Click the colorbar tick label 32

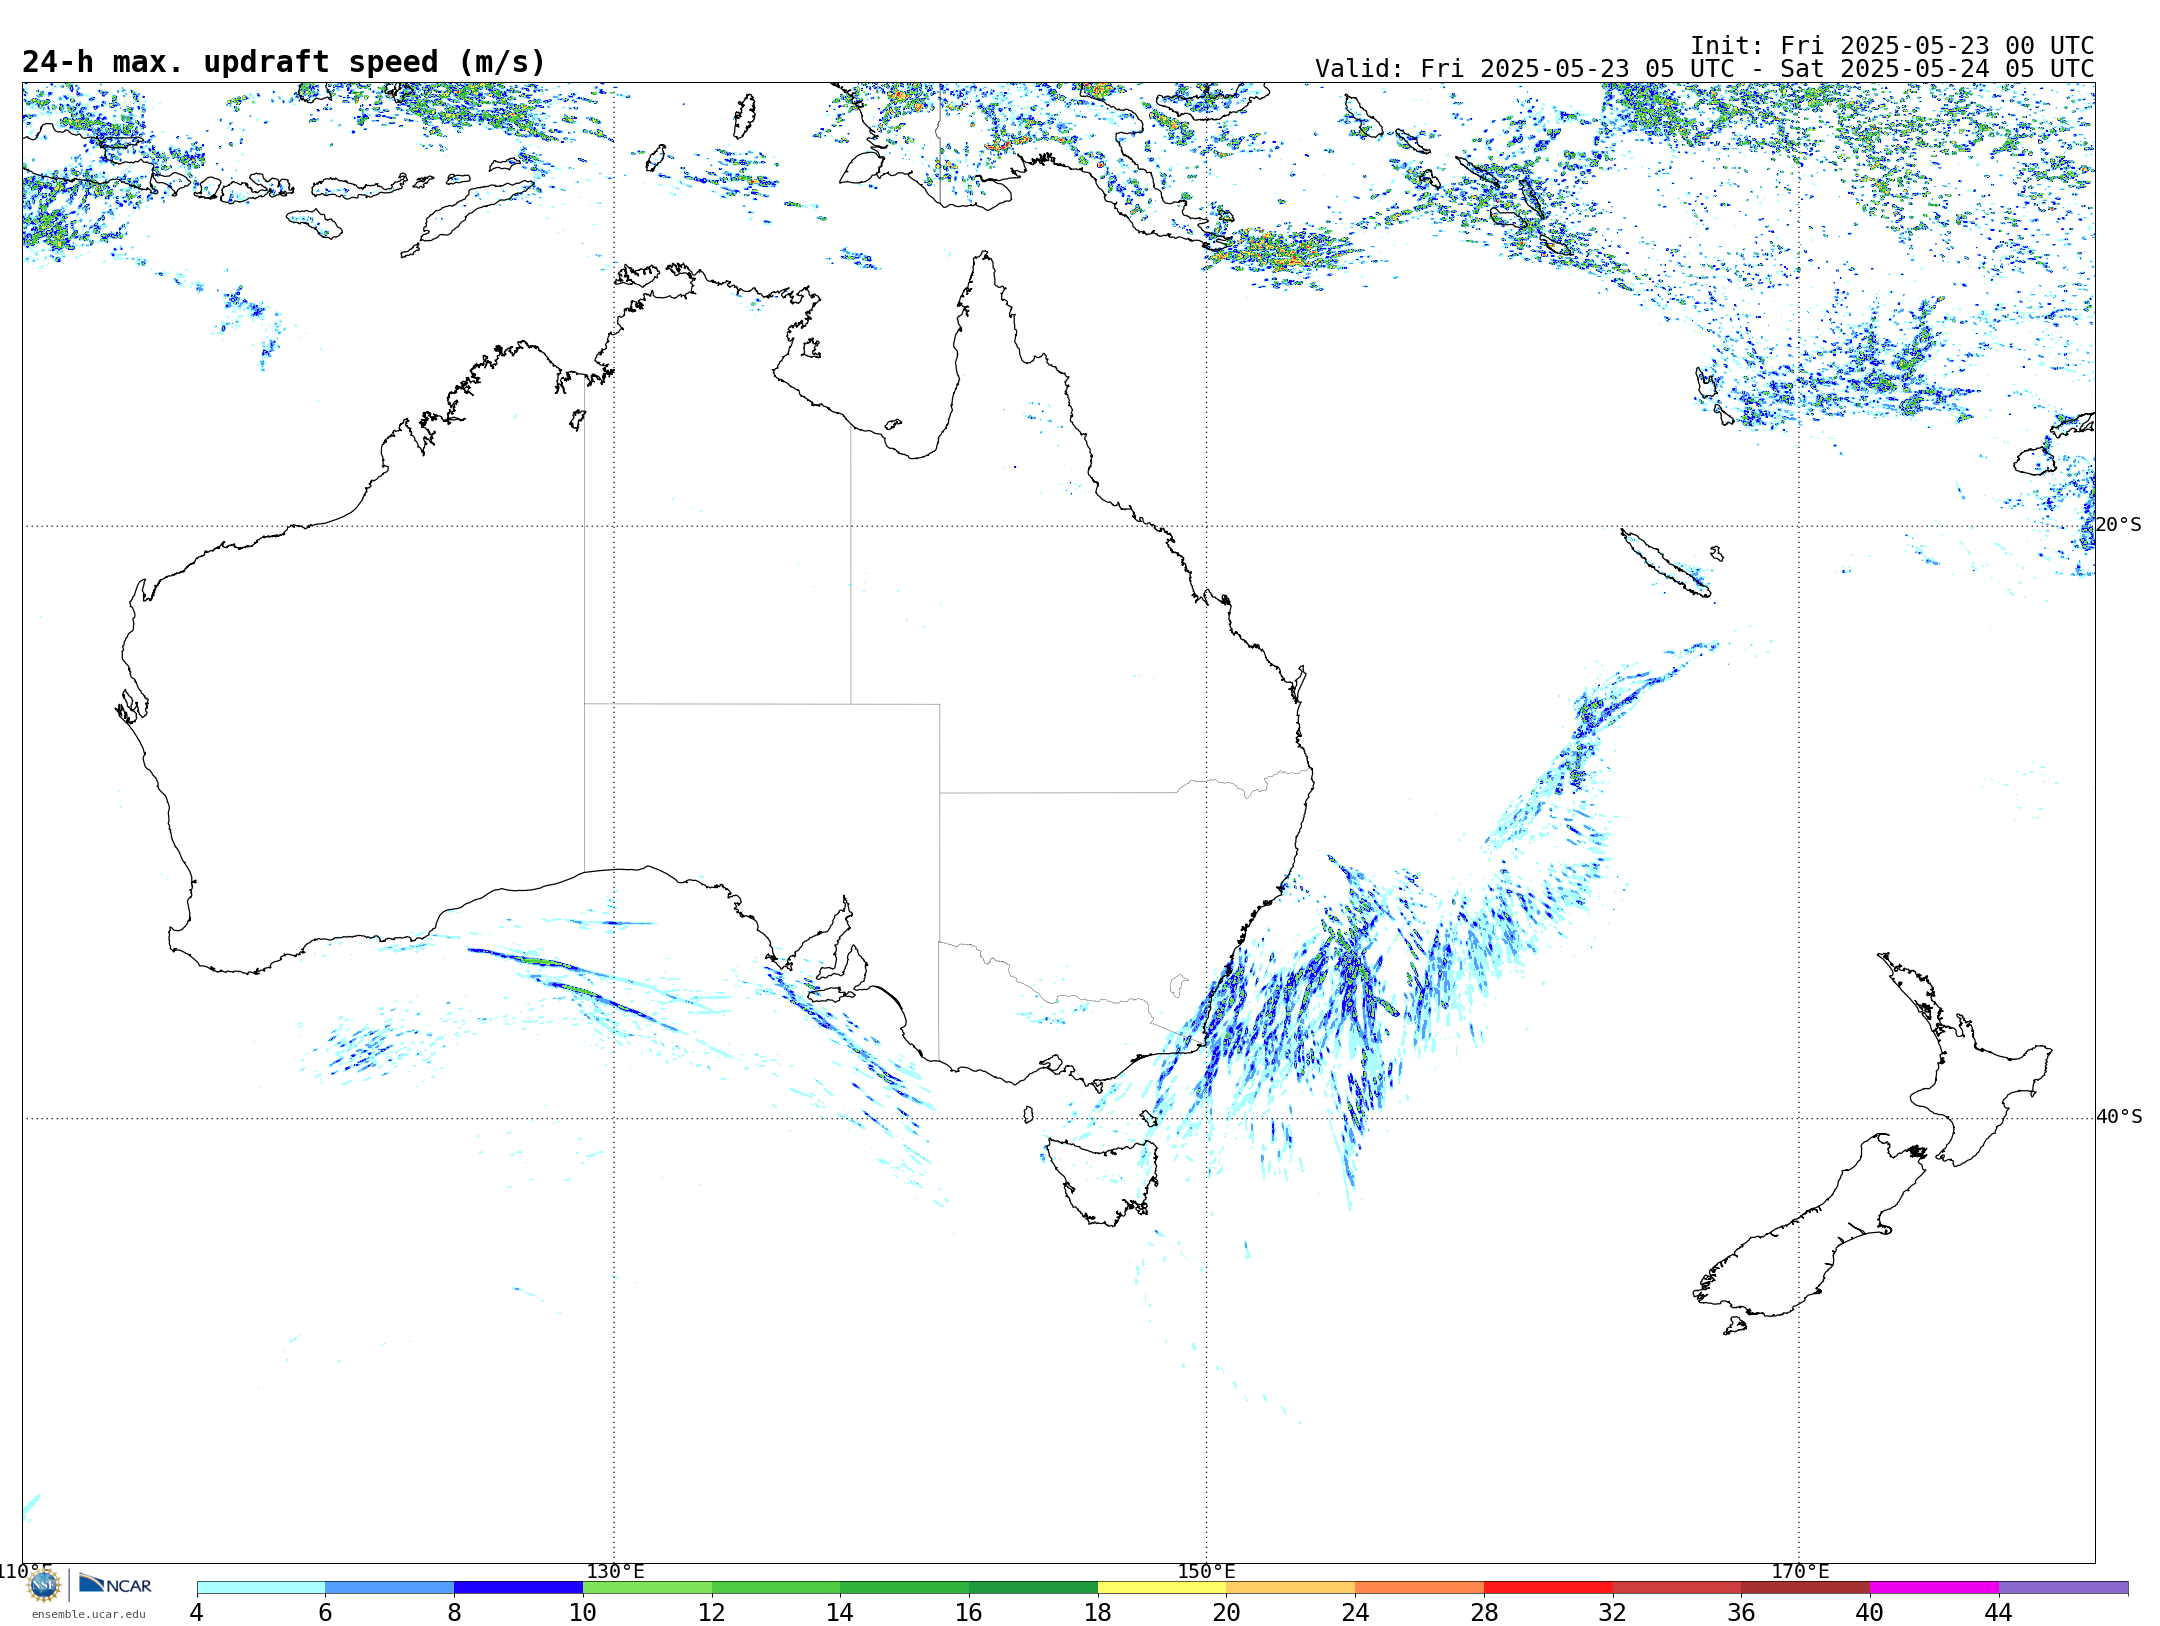click(1613, 1613)
